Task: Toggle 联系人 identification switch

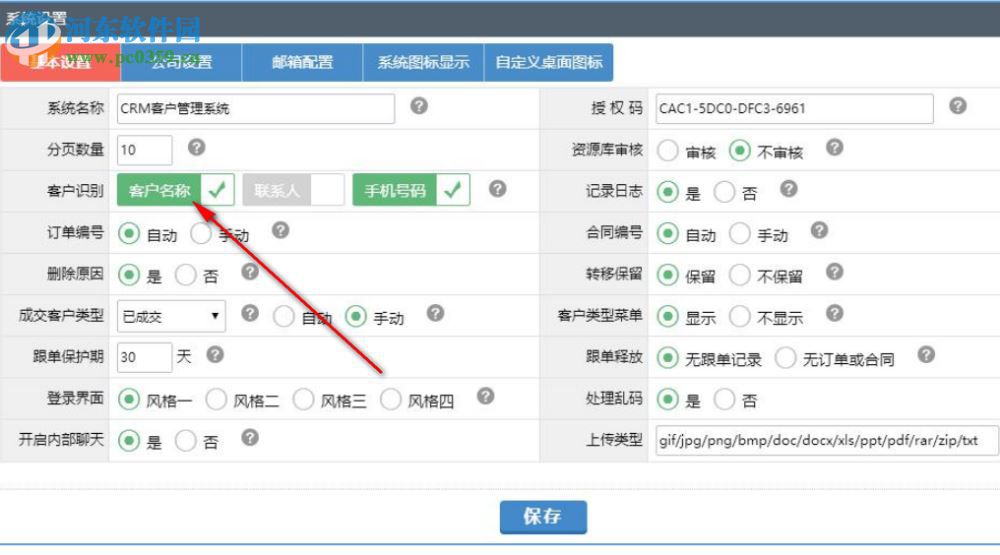Action: pos(293,190)
